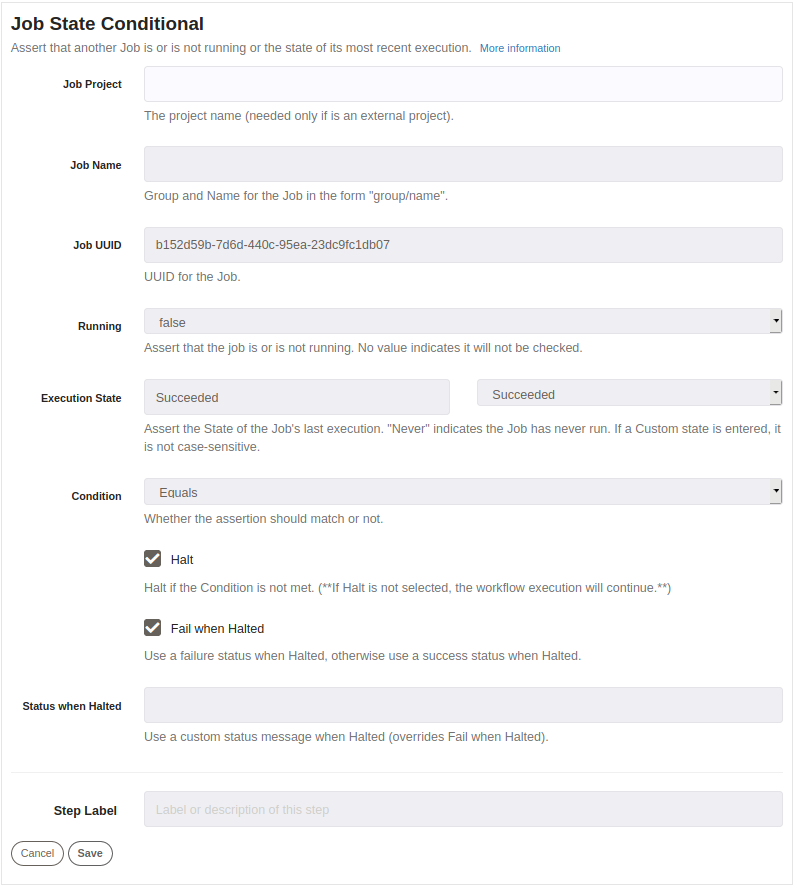Click the 'Fail when Halted' checkbox label text
The height and width of the screenshot is (888, 797).
coord(218,629)
